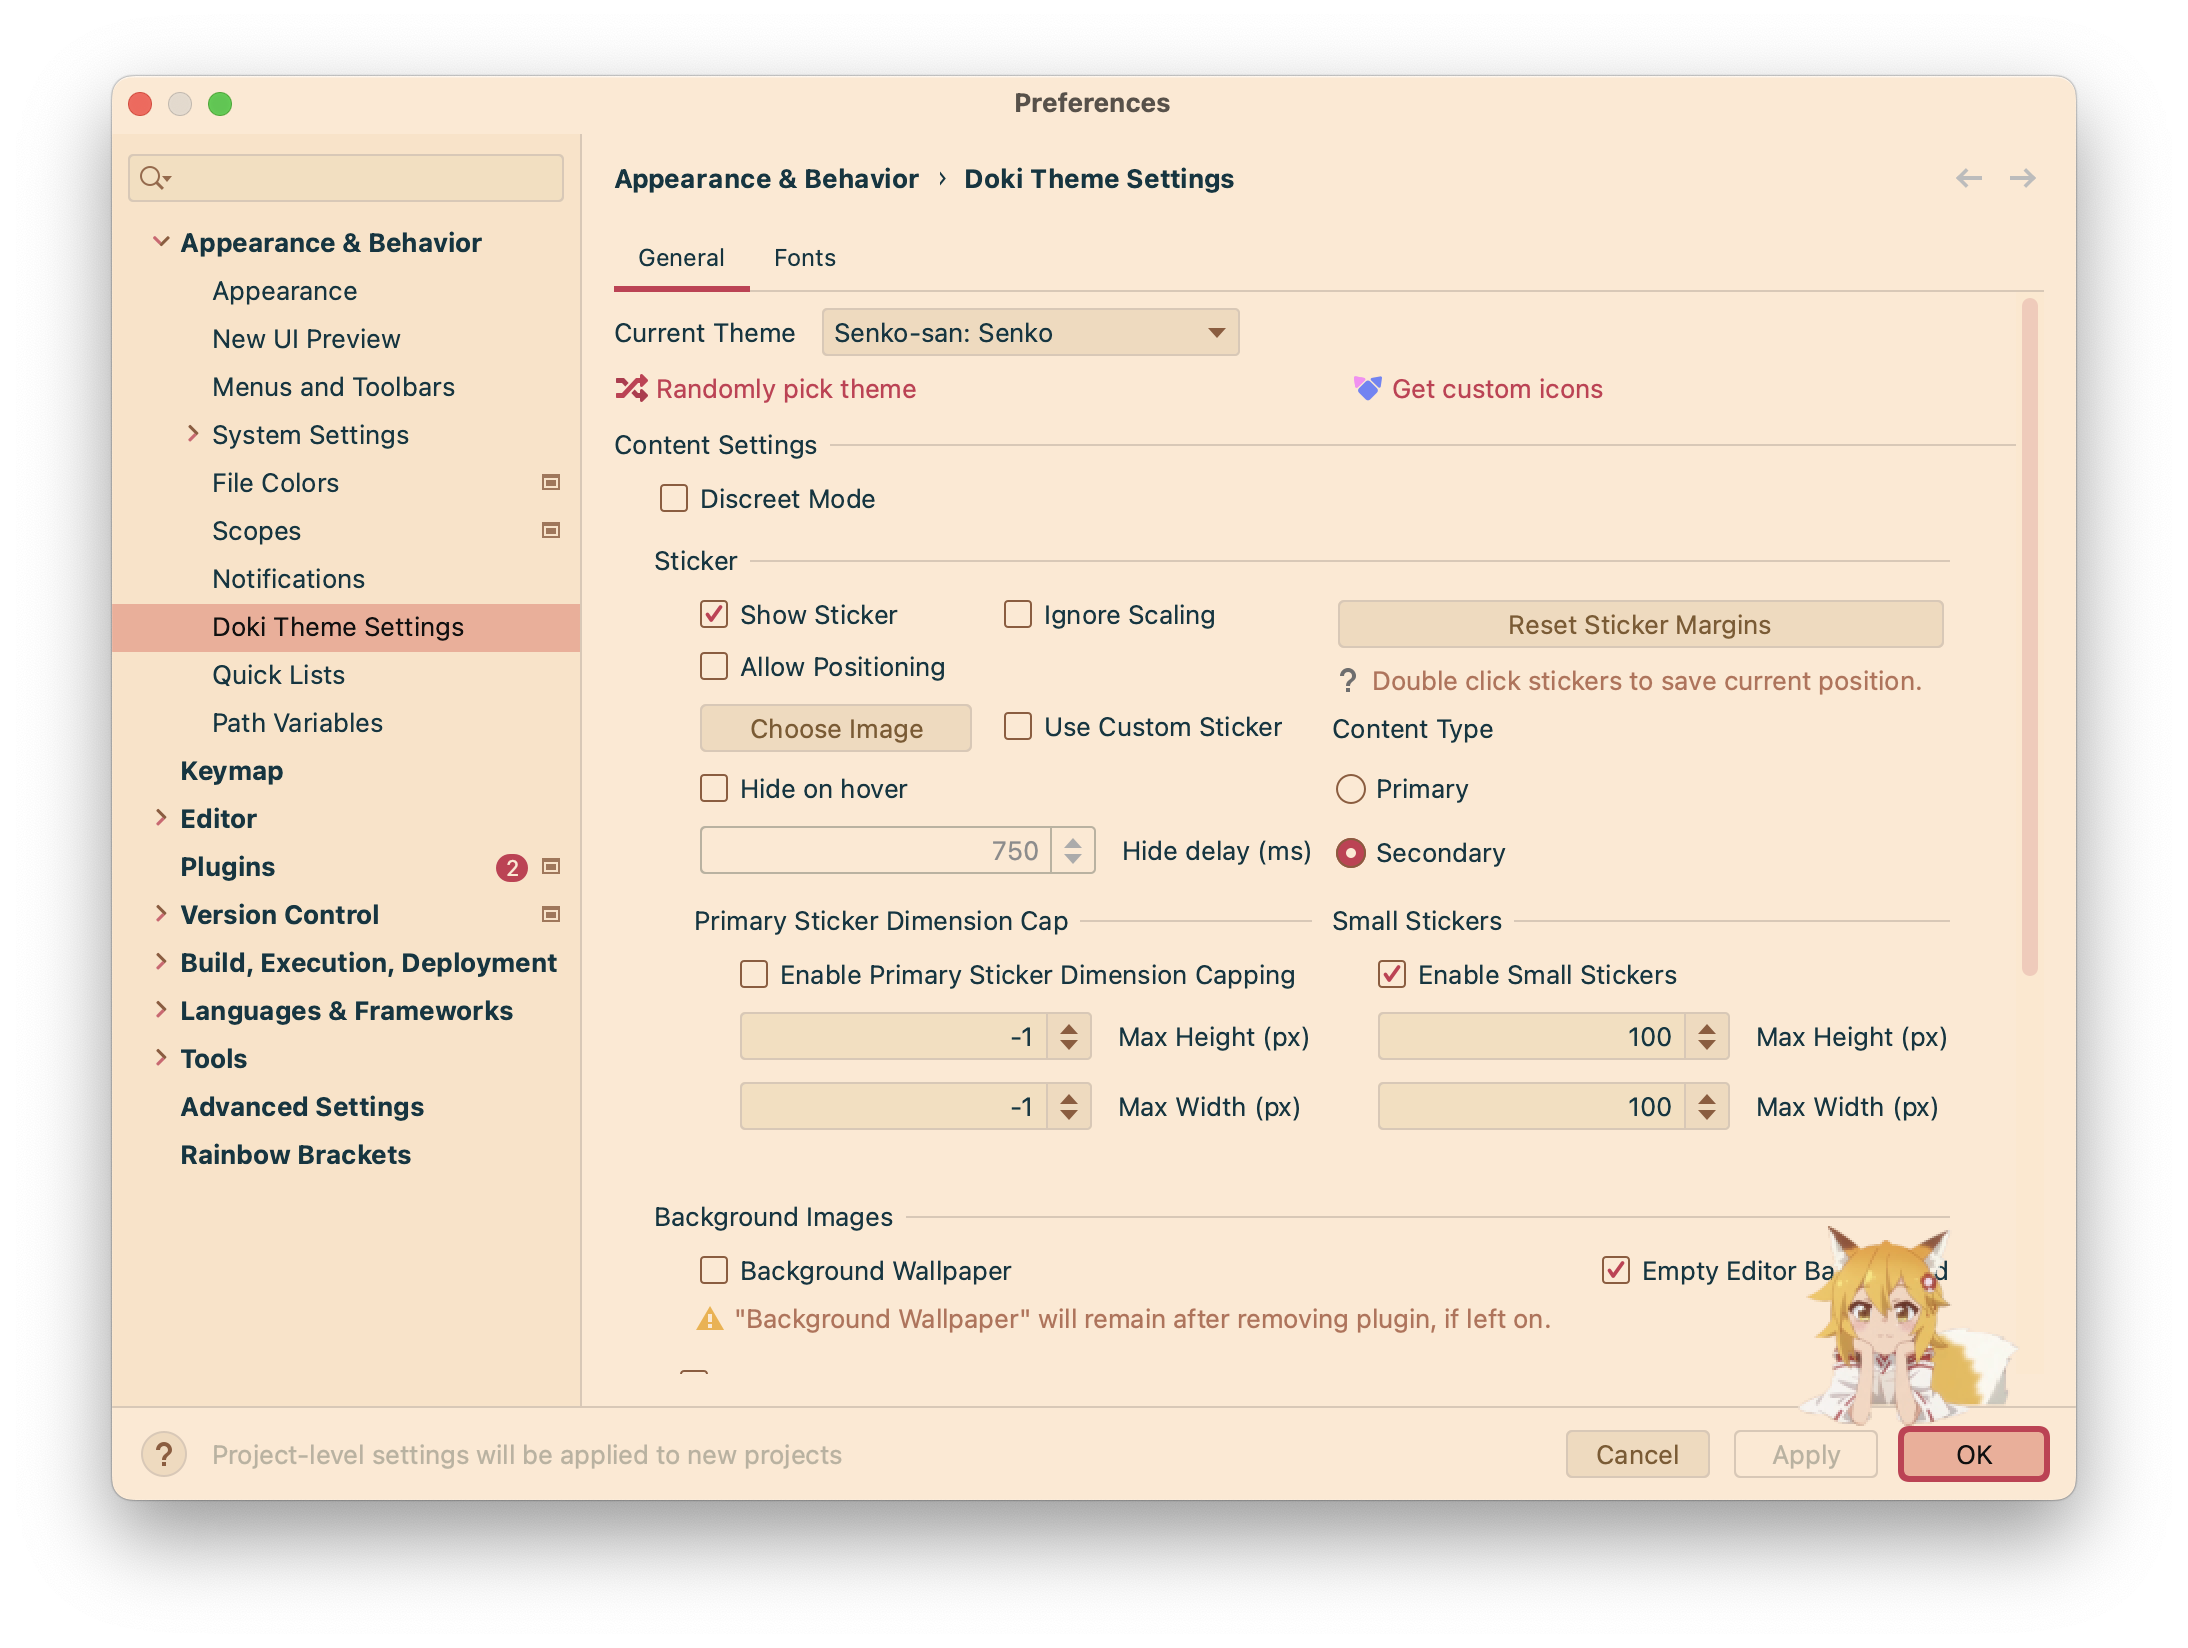
Task: Click the forward navigation arrow at top right
Action: pyautogui.click(x=2023, y=178)
